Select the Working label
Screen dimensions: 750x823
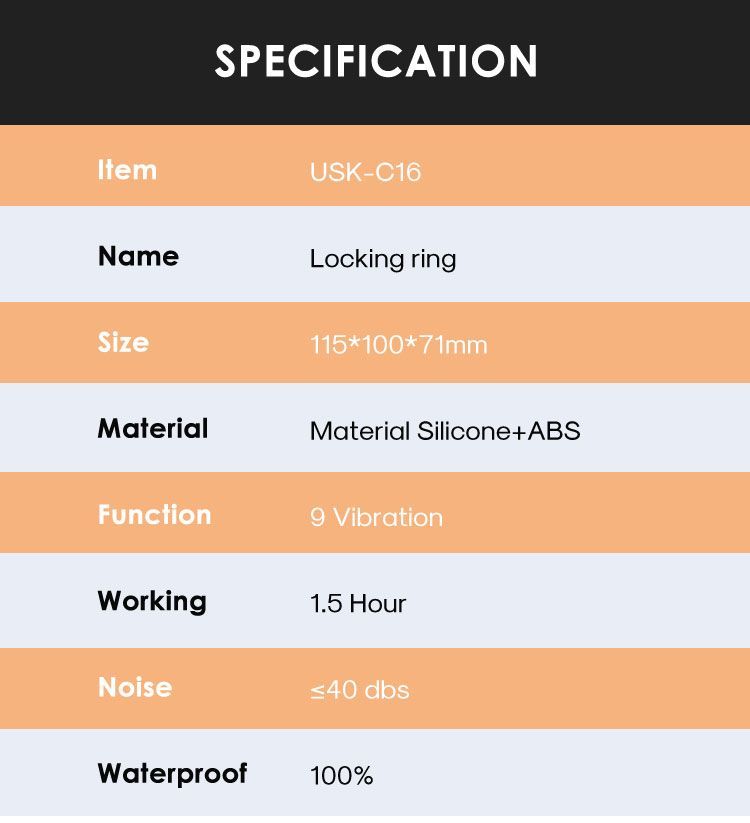tap(152, 602)
